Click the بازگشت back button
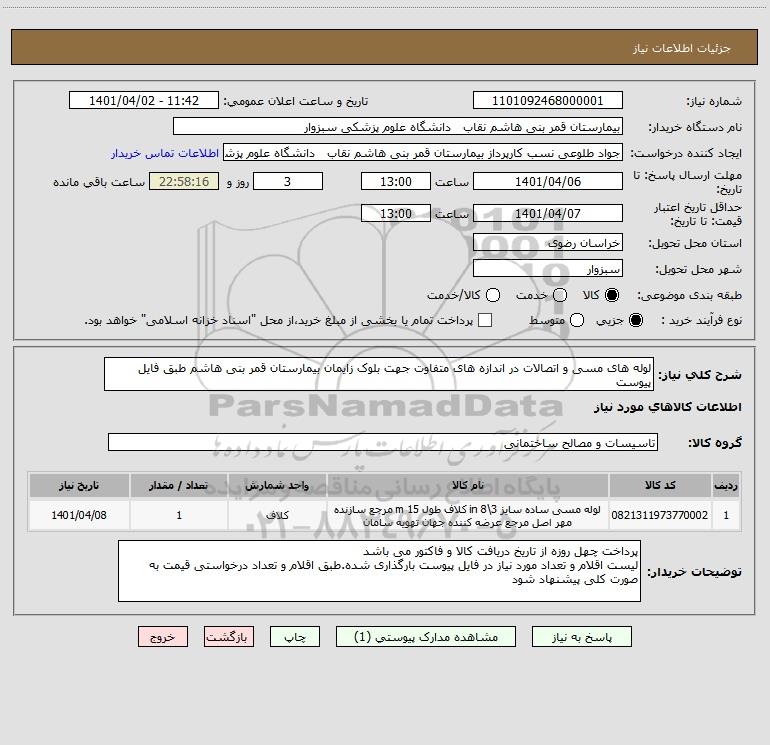Screen dimensions: 770x745 229,637
